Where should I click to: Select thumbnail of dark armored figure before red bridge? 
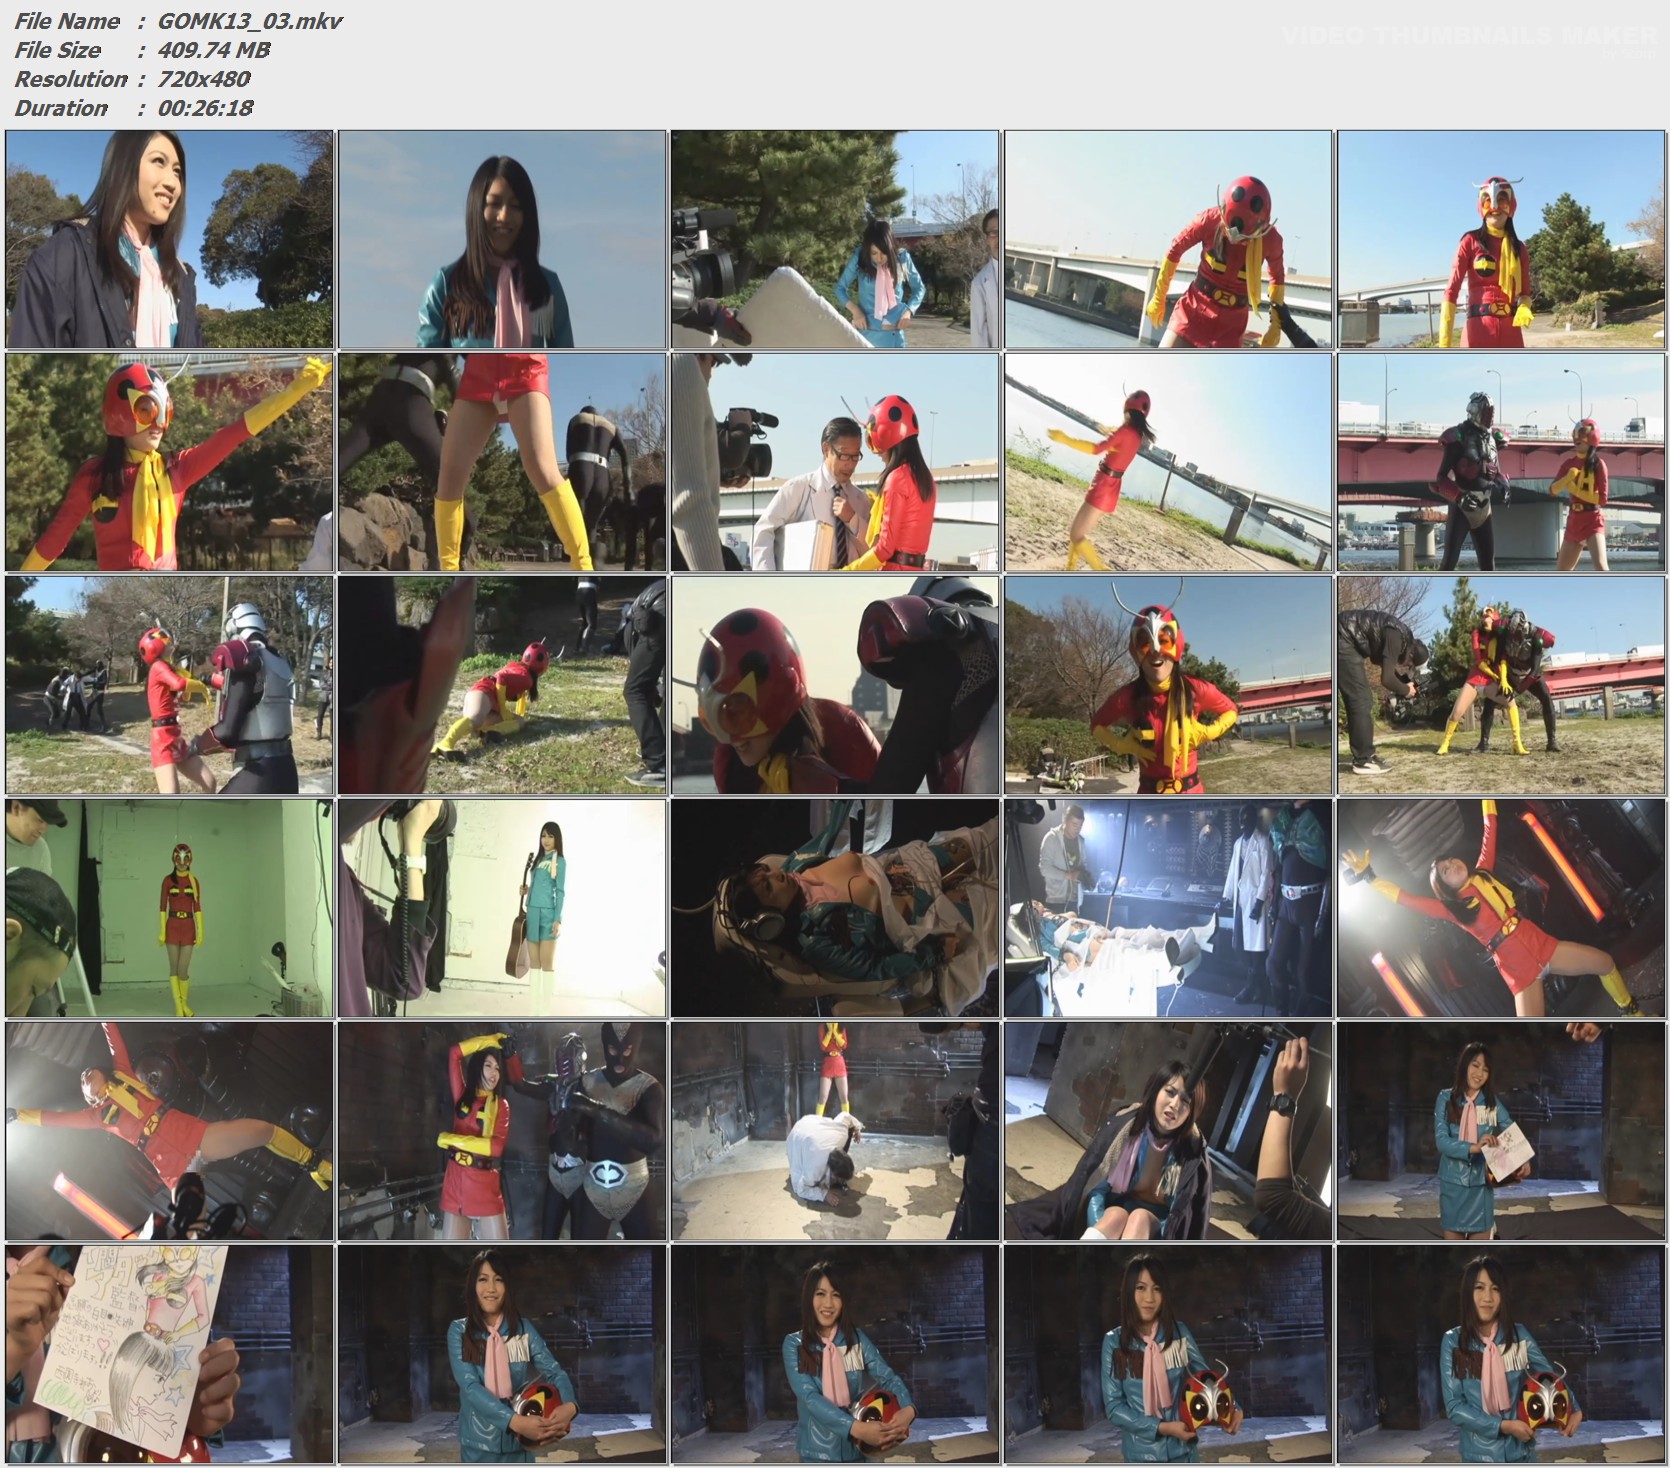click(1501, 462)
